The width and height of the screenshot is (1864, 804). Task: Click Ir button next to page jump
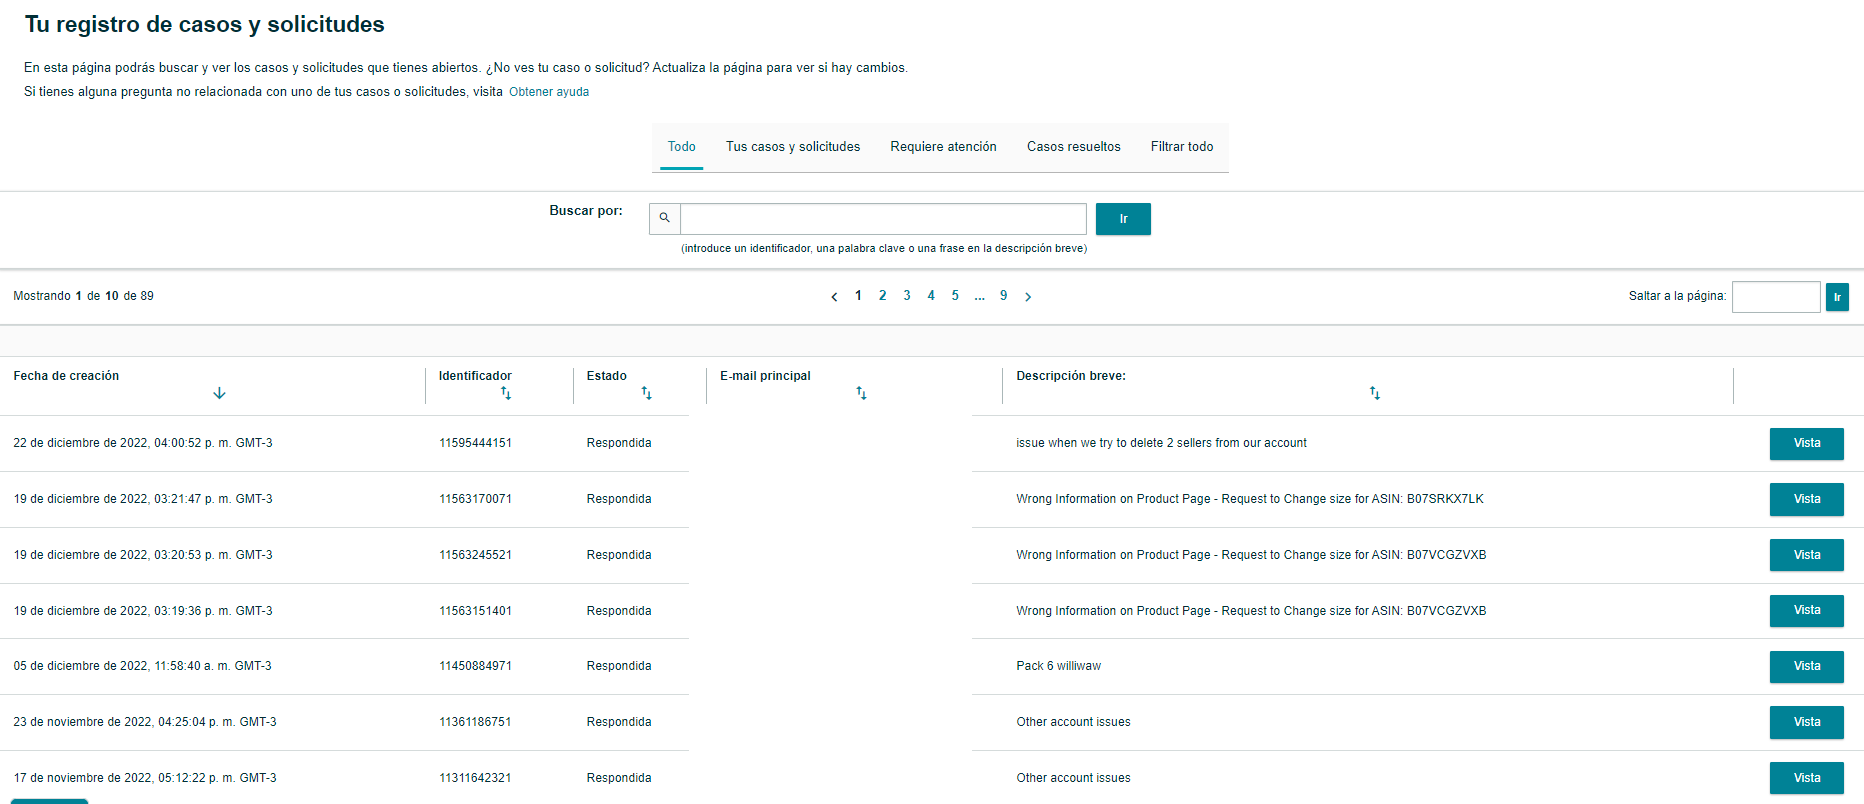click(1837, 297)
